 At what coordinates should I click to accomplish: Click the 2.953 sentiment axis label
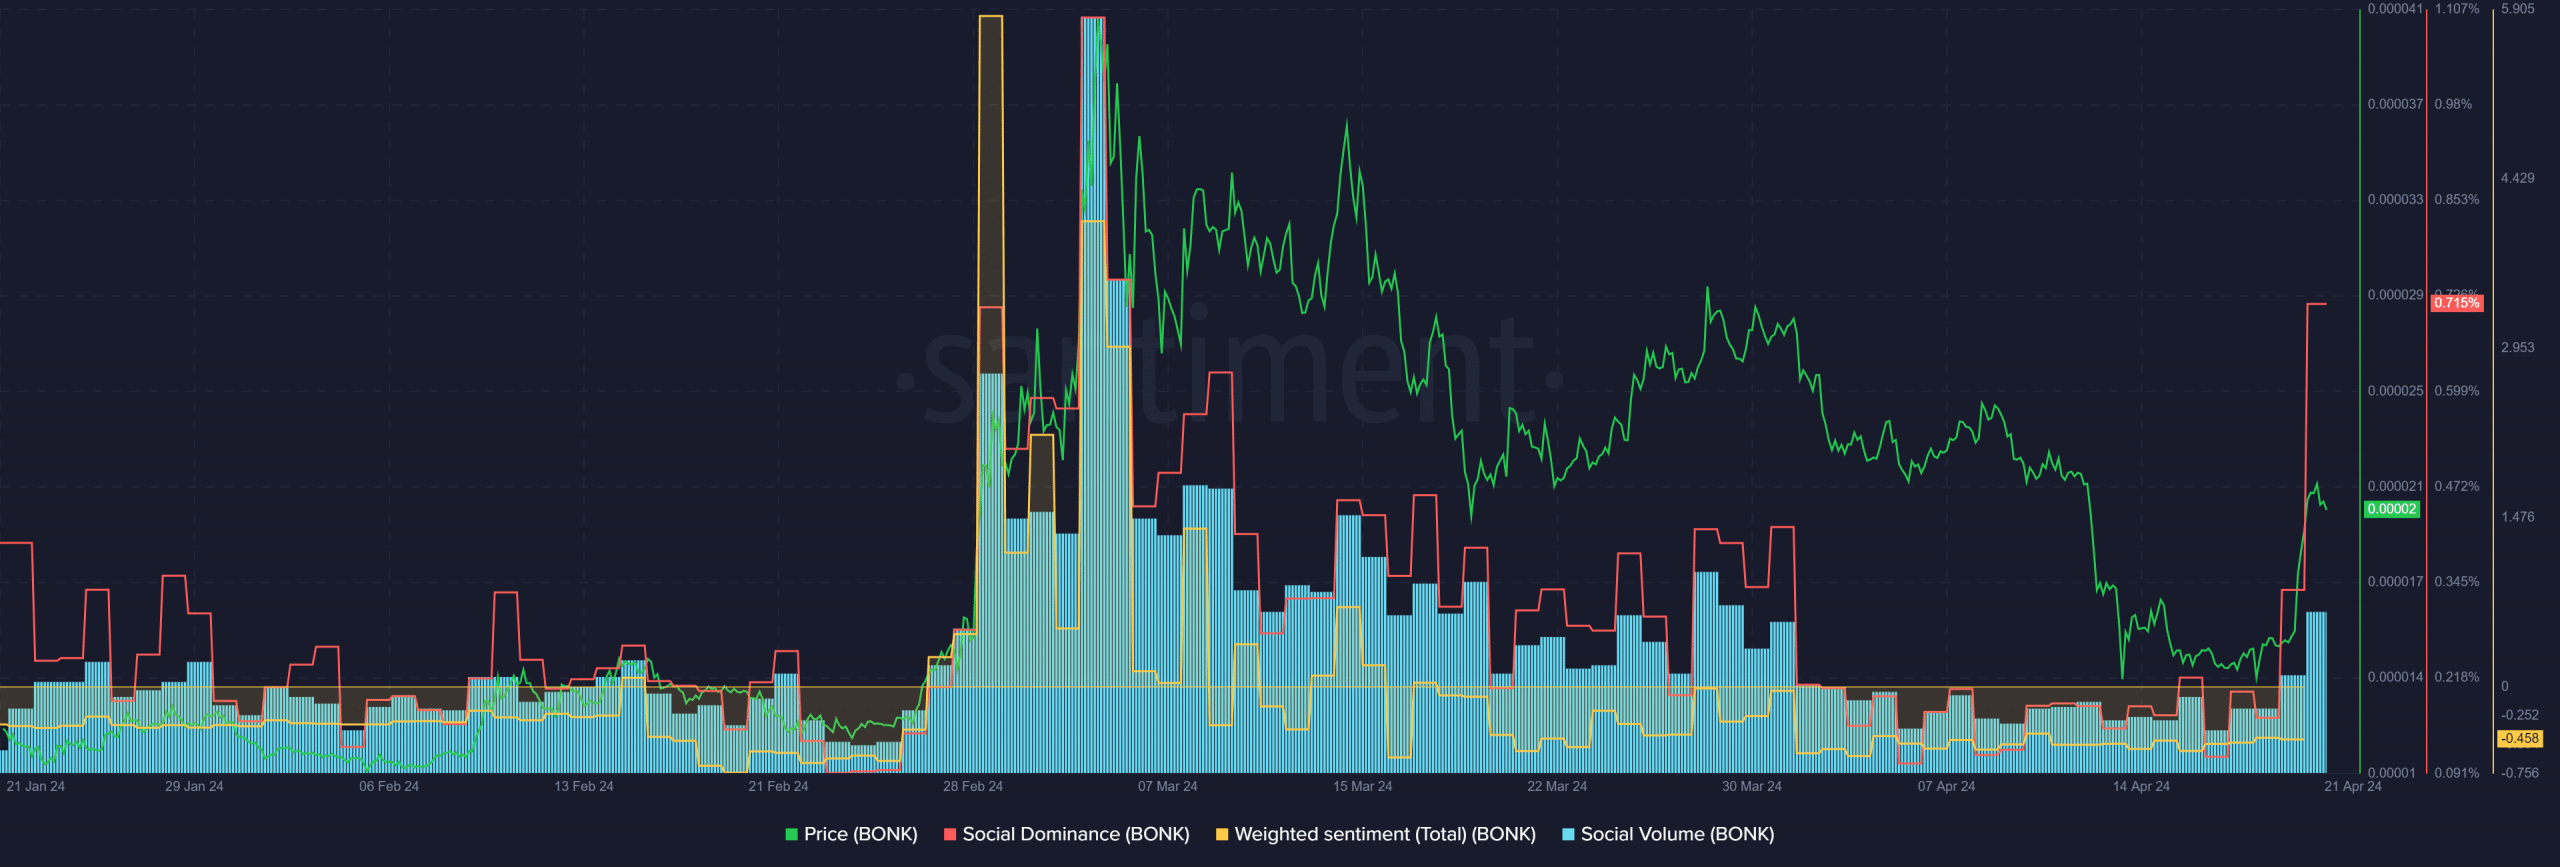click(2518, 348)
